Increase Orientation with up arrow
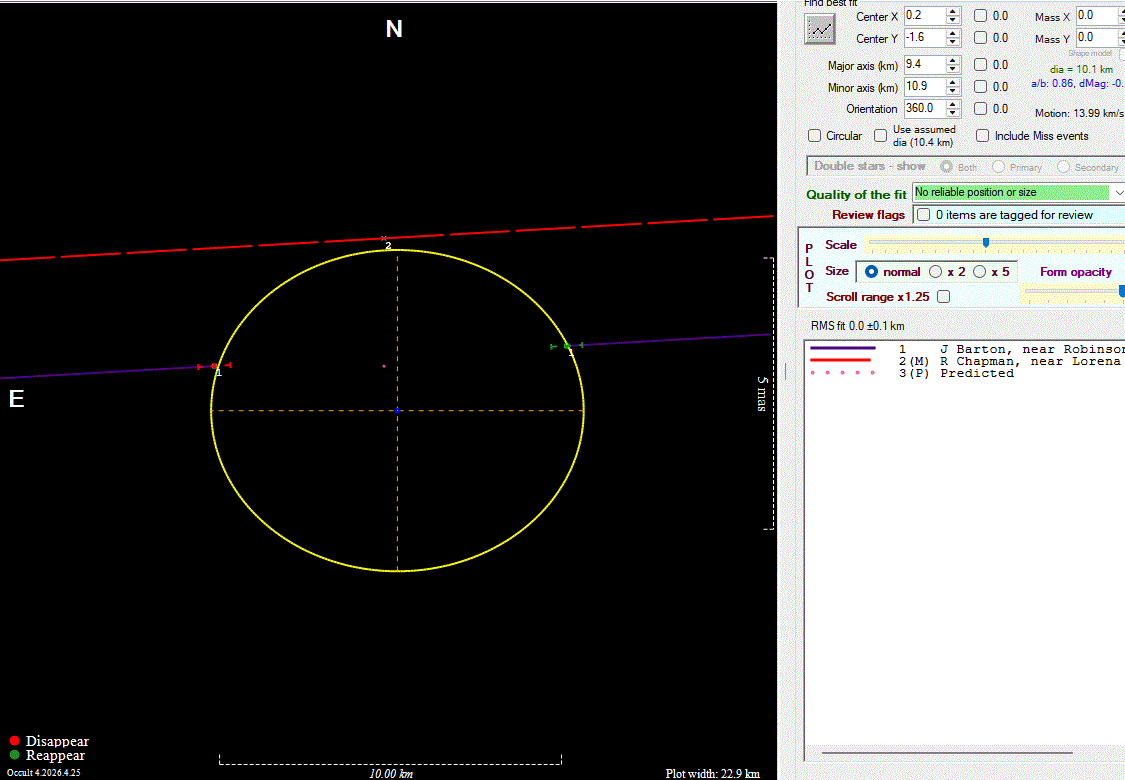Screen dimensions: 1125x780 (x=953, y=105)
